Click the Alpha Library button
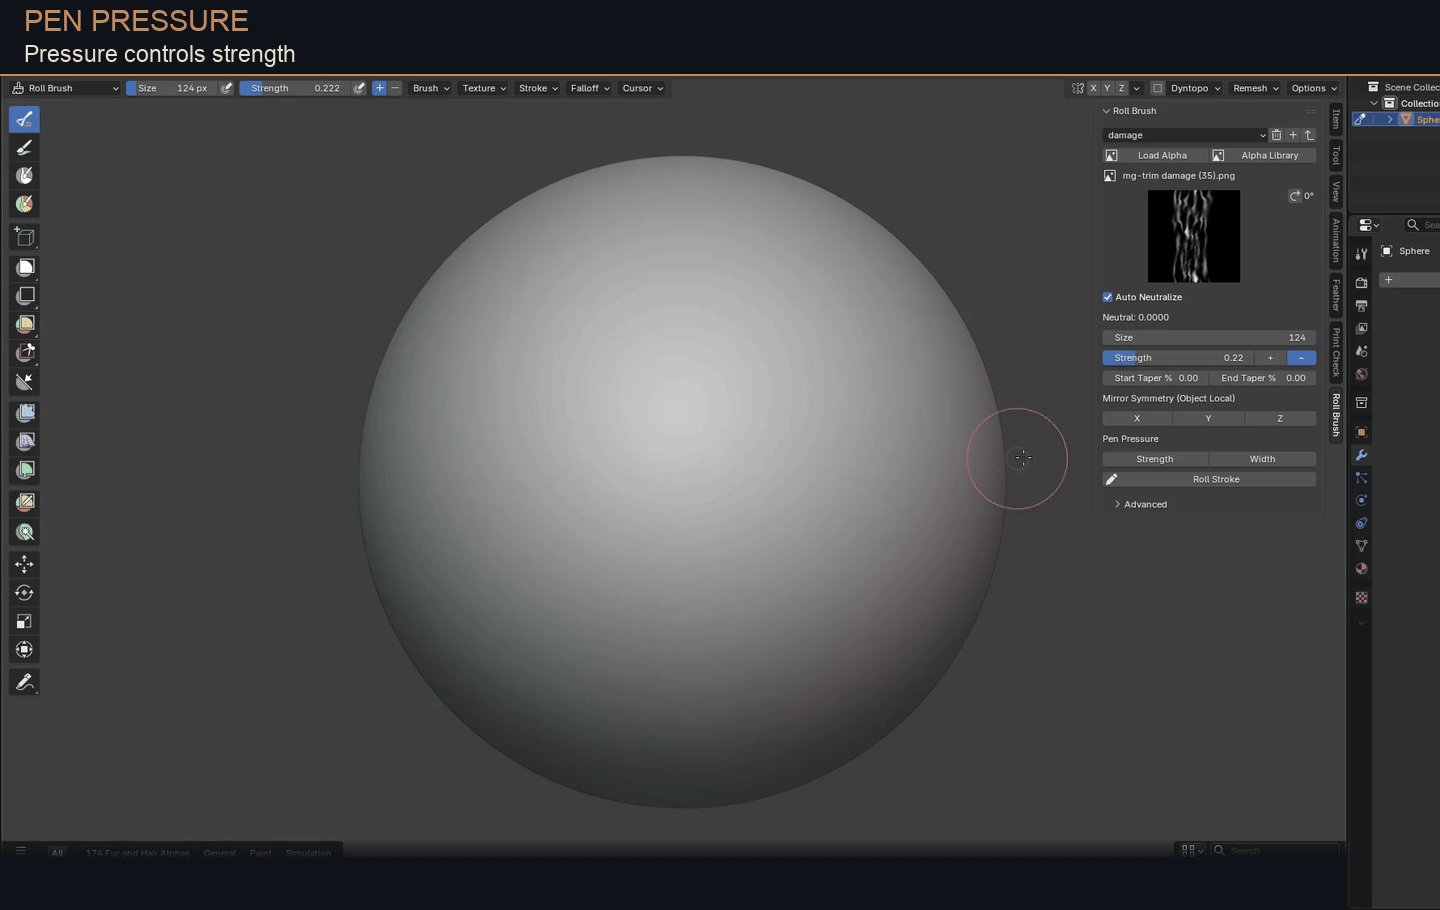1440x910 pixels. 1263,156
